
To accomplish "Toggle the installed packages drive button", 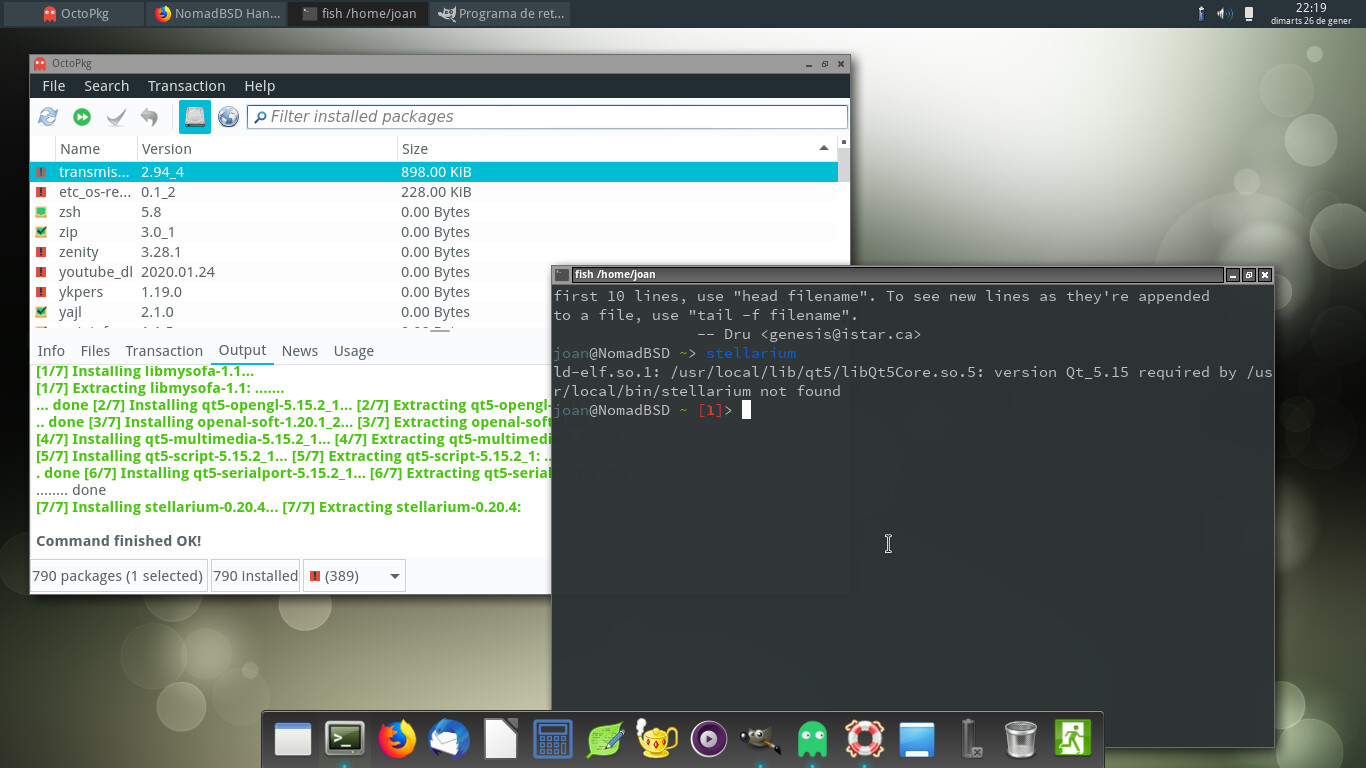I will click(195, 117).
